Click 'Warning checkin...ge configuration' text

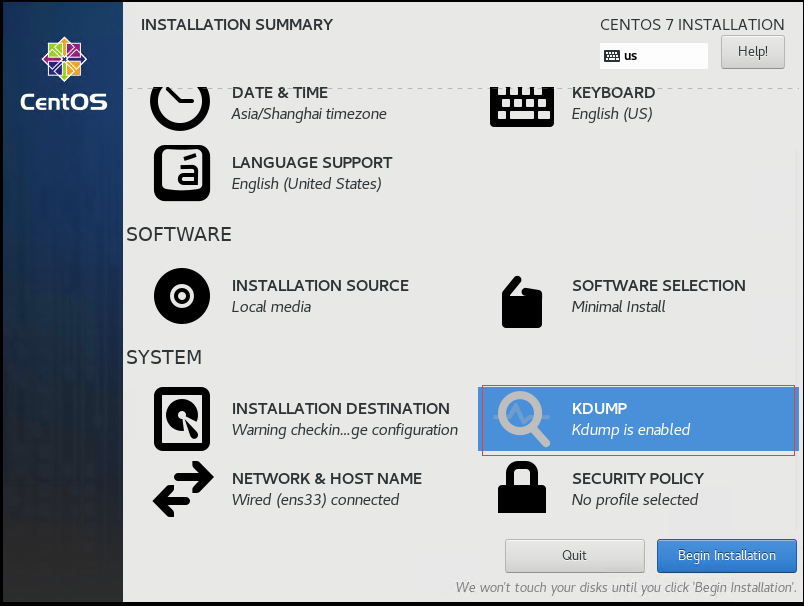345,430
